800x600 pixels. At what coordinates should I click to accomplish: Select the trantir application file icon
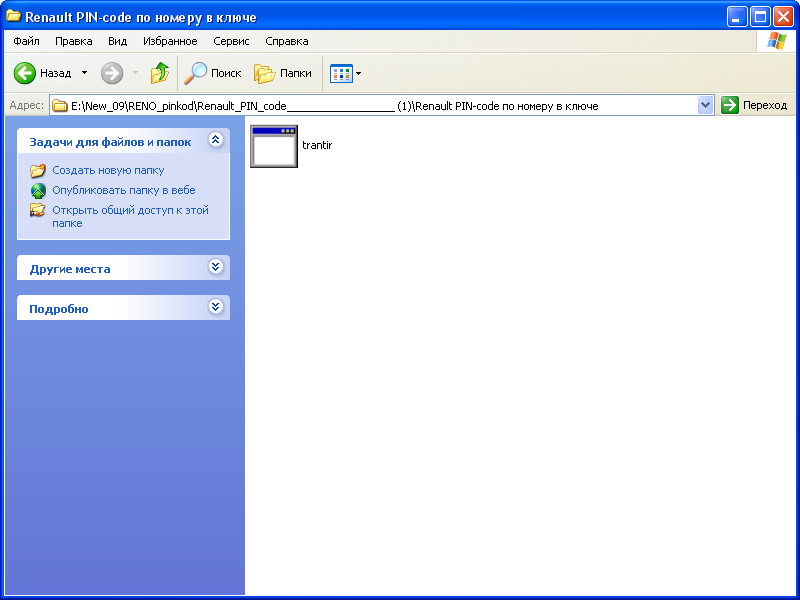point(274,146)
